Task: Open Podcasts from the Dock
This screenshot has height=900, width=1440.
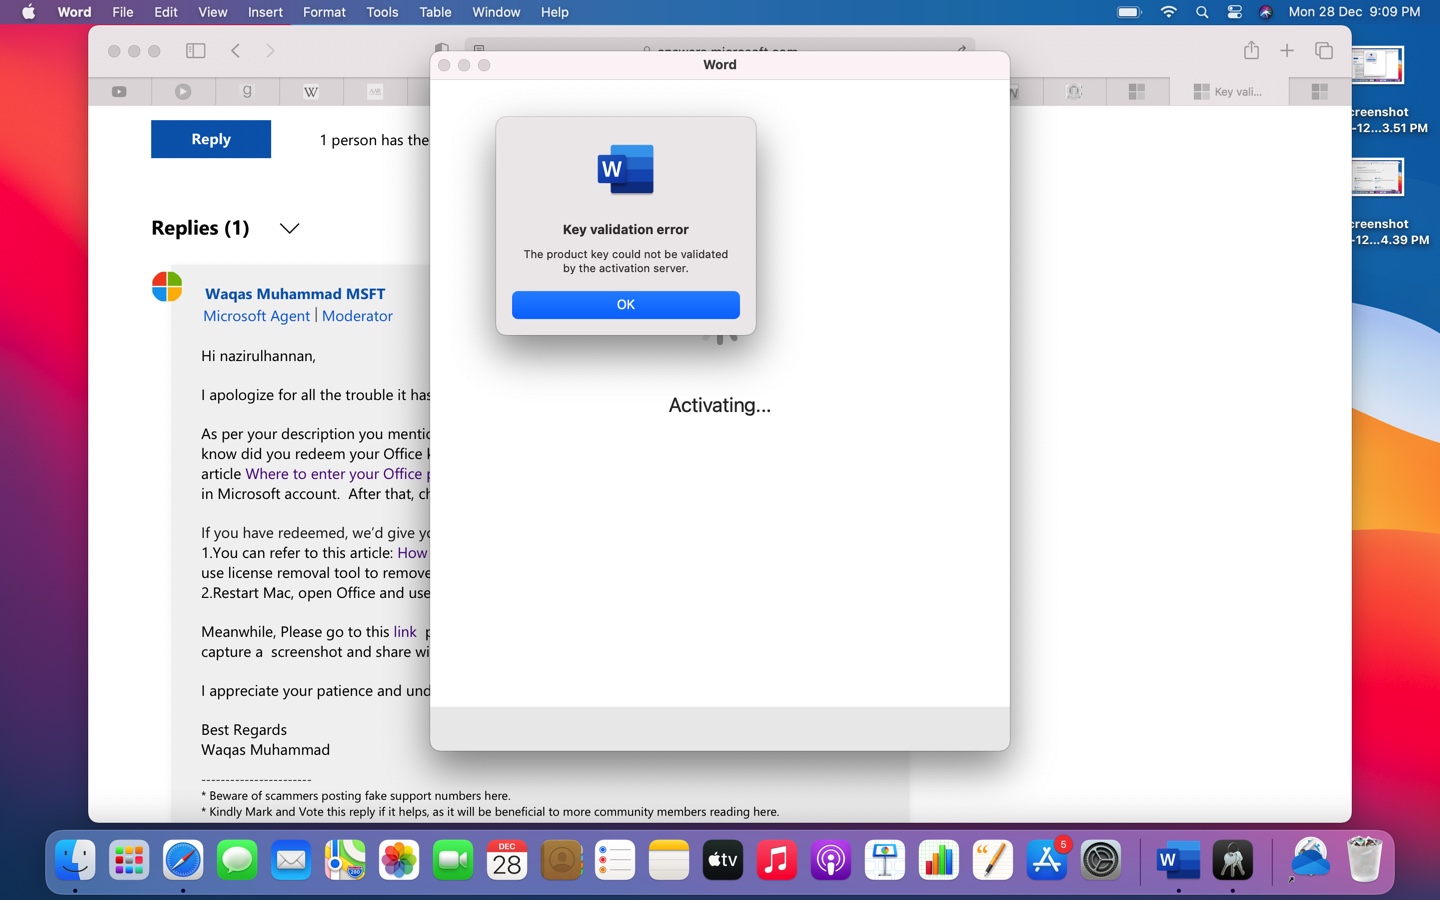Action: (x=831, y=860)
